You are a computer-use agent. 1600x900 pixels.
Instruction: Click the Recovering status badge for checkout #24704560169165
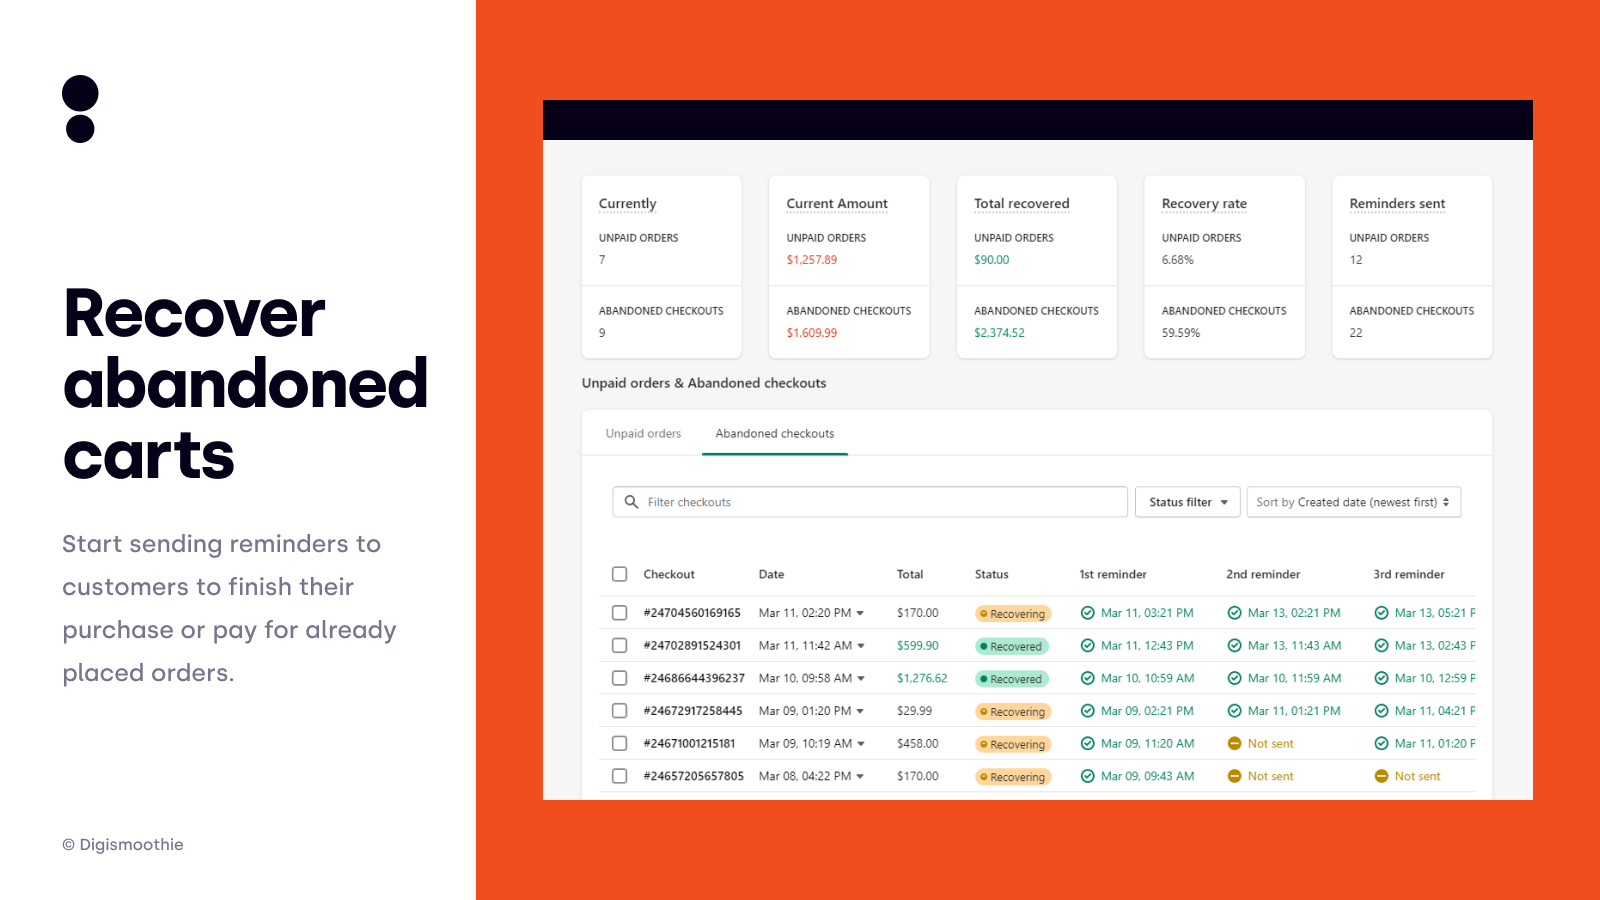(1012, 613)
